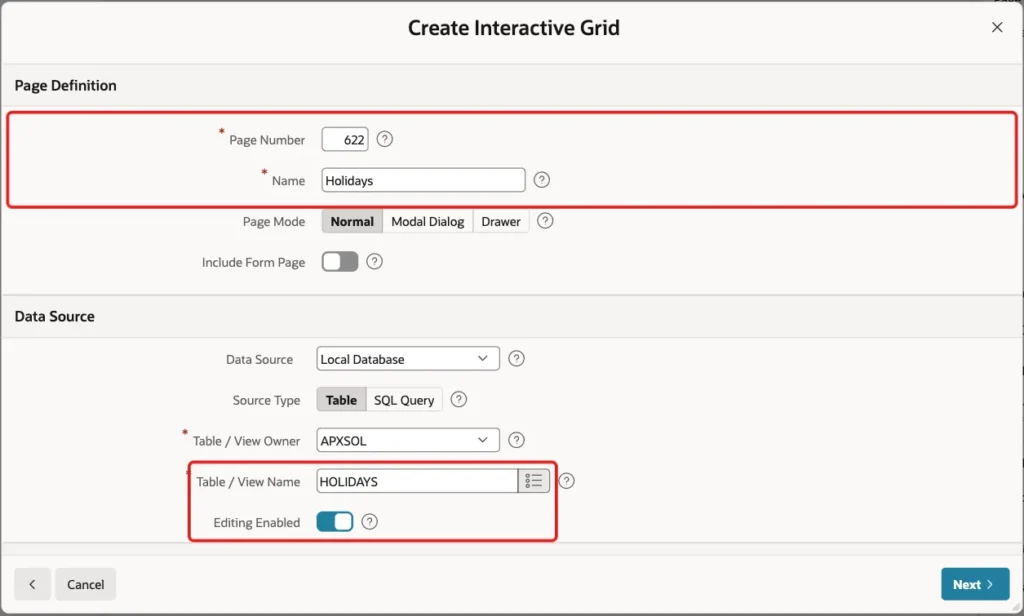
Task: Focus the HOLIDAYS table name field
Action: pyautogui.click(x=417, y=481)
